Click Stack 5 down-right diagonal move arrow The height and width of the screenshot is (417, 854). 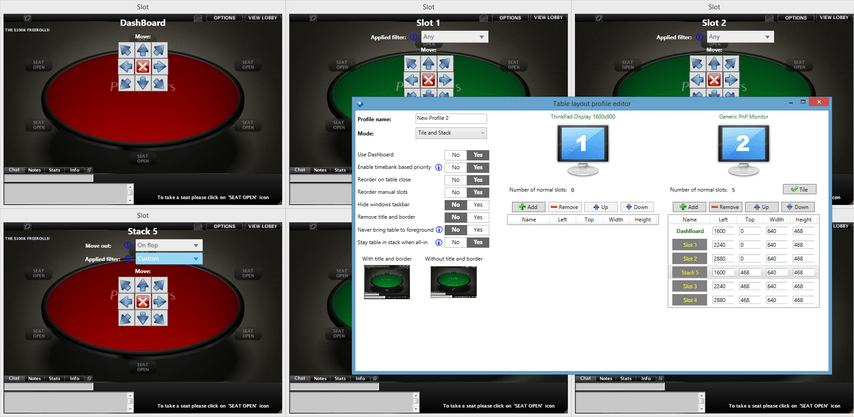(x=159, y=318)
